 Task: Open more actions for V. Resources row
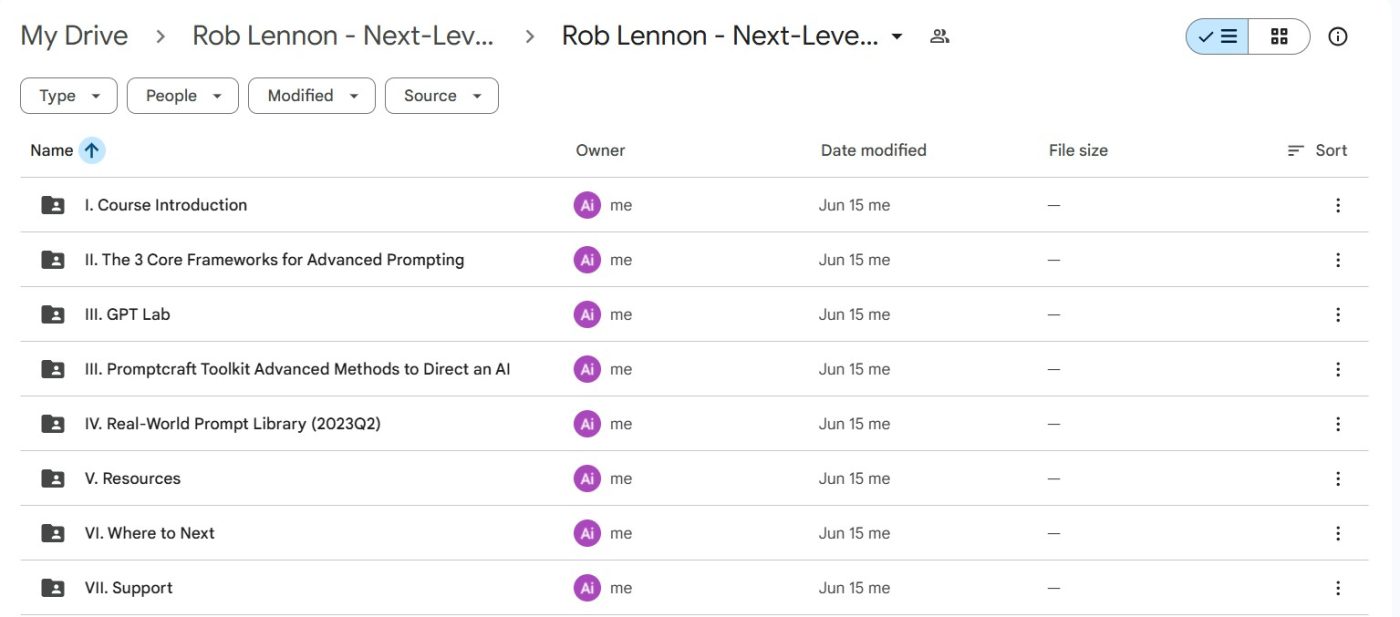[x=1337, y=478]
